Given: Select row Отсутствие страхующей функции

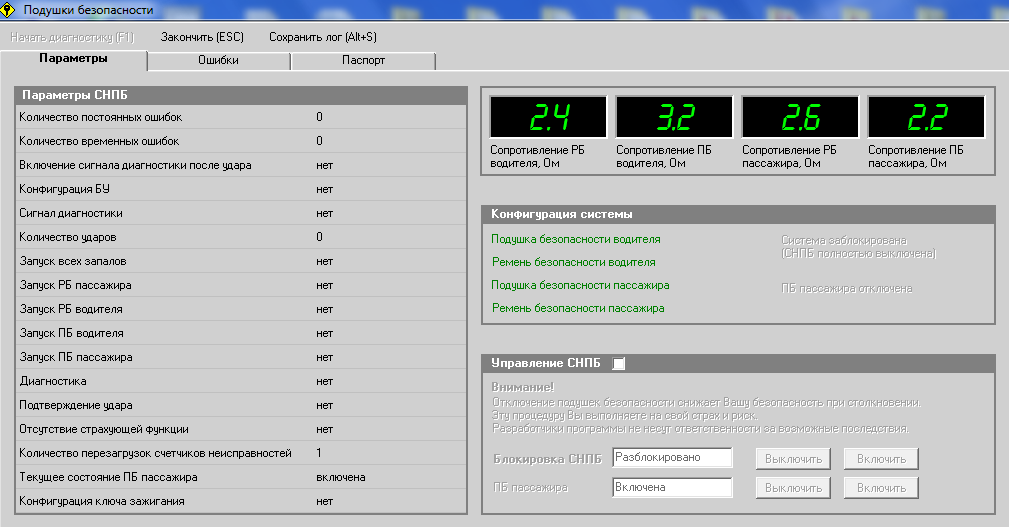Looking at the screenshot, I should tap(241, 429).
